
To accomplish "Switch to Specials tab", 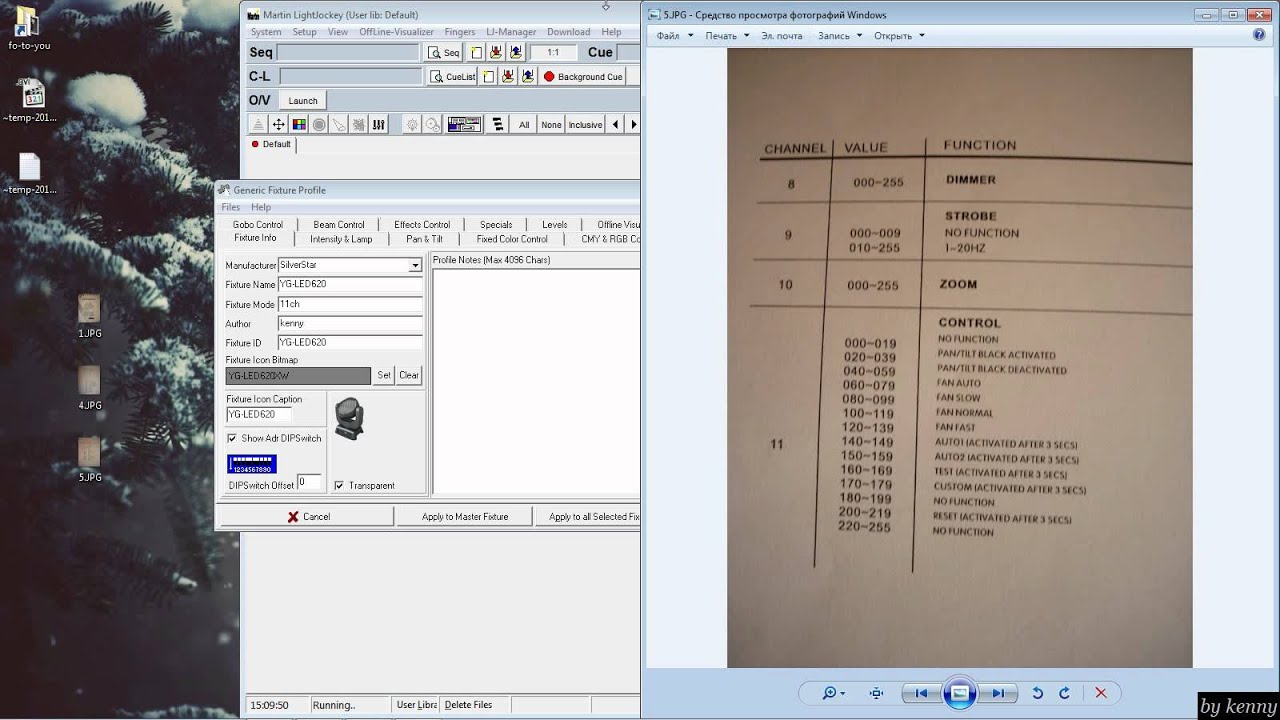I will (496, 225).
